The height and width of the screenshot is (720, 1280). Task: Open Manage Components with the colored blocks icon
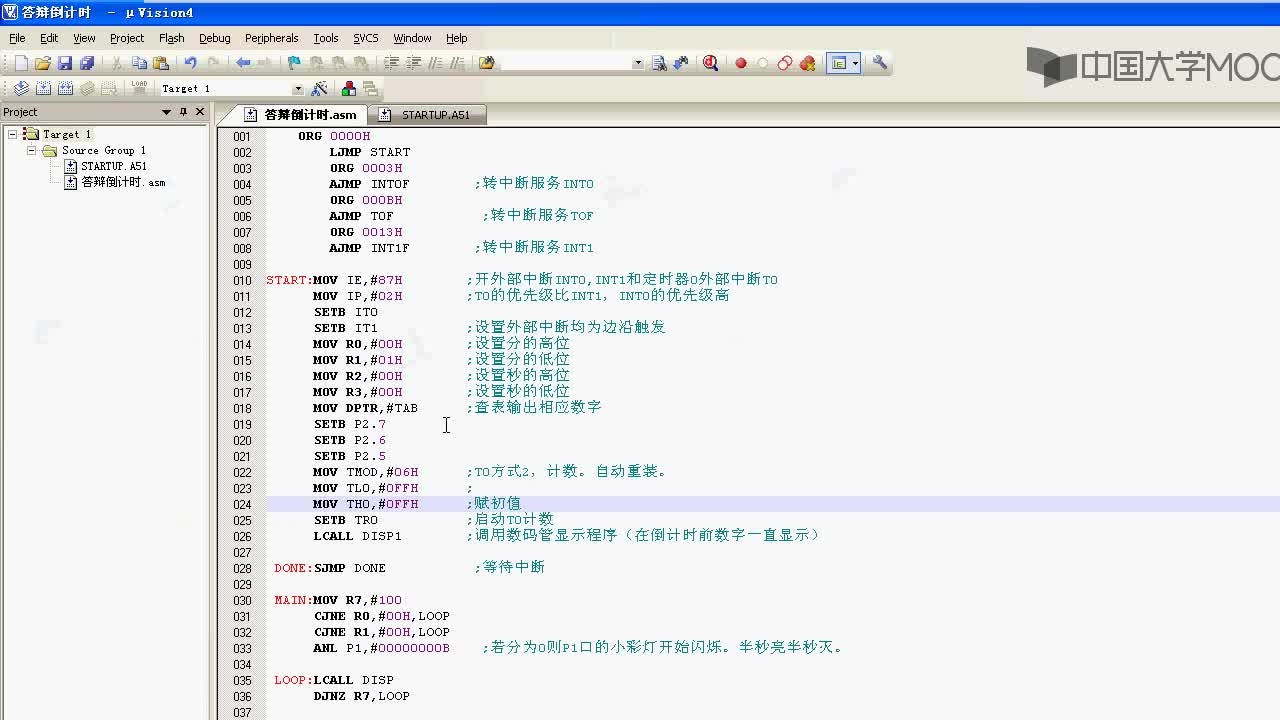pyautogui.click(x=349, y=89)
